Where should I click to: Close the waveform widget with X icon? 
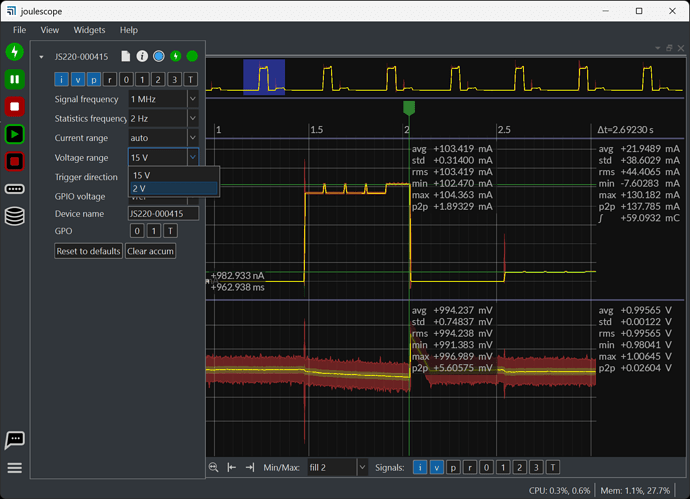681,48
